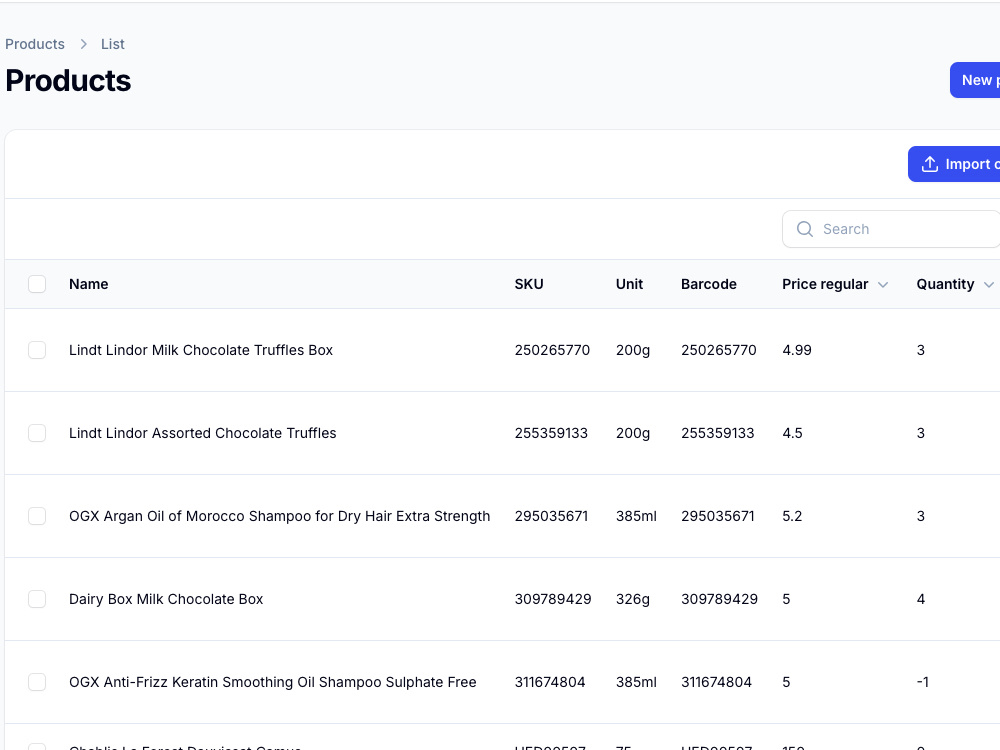This screenshot has height=750, width=1000.
Task: Open Lindt Lindor Assorted Chocolate Truffles product
Action: pyautogui.click(x=203, y=433)
